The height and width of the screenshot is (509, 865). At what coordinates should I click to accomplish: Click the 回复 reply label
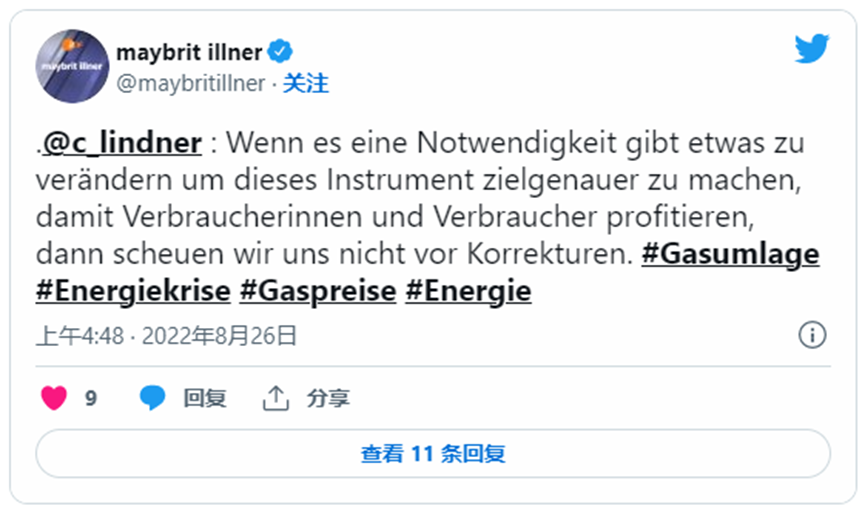pos(205,398)
